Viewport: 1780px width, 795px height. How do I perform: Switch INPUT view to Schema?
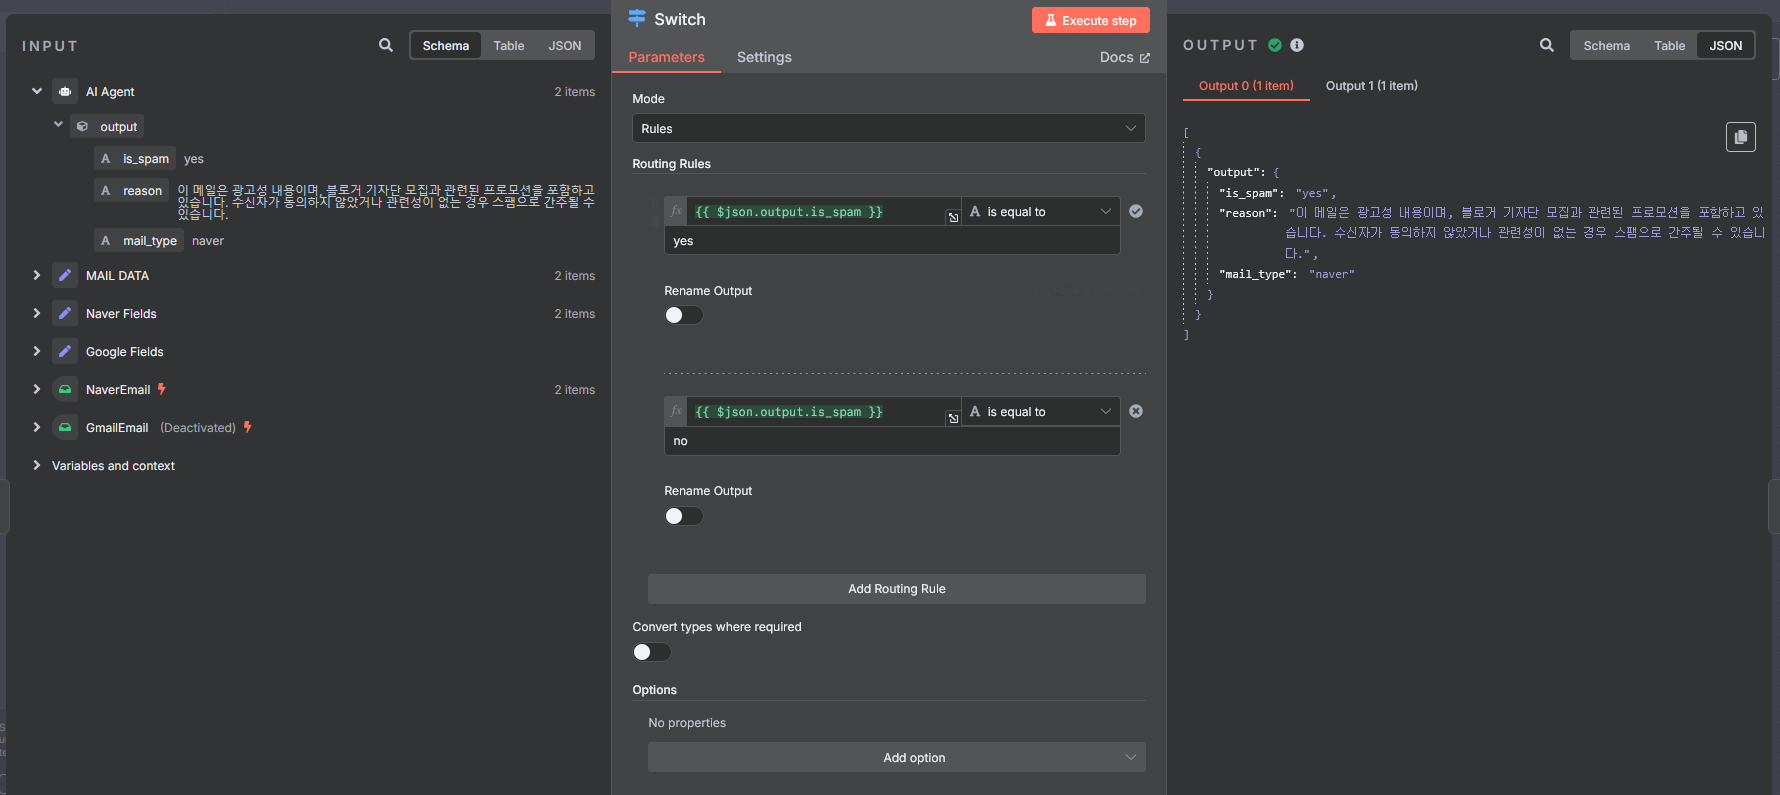446,45
